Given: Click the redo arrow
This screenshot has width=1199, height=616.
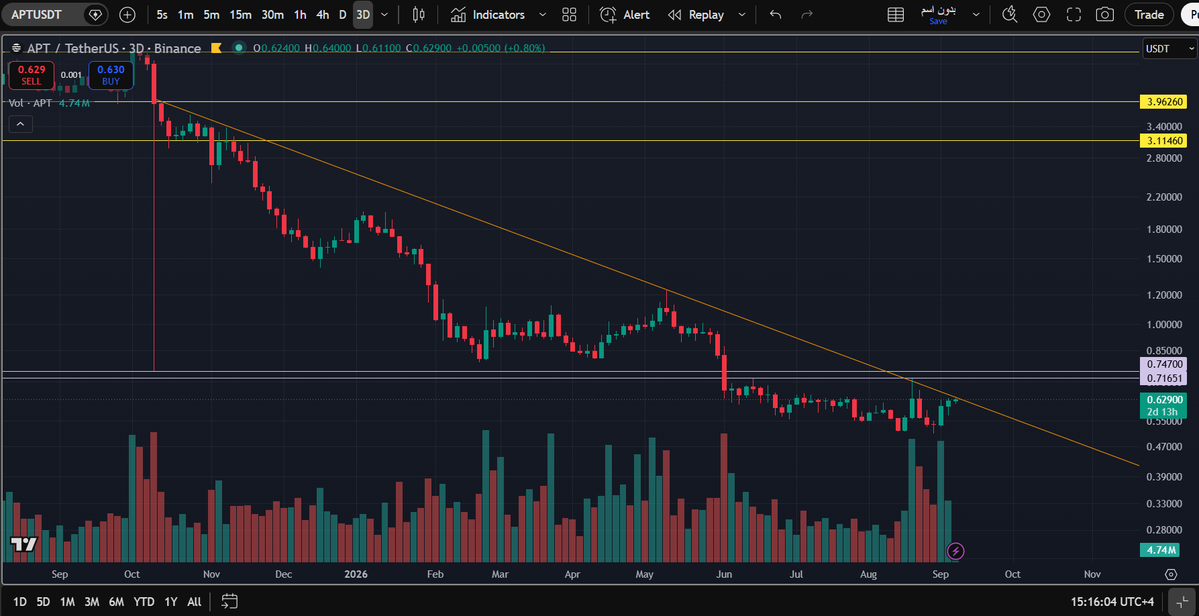Looking at the screenshot, I should [807, 15].
